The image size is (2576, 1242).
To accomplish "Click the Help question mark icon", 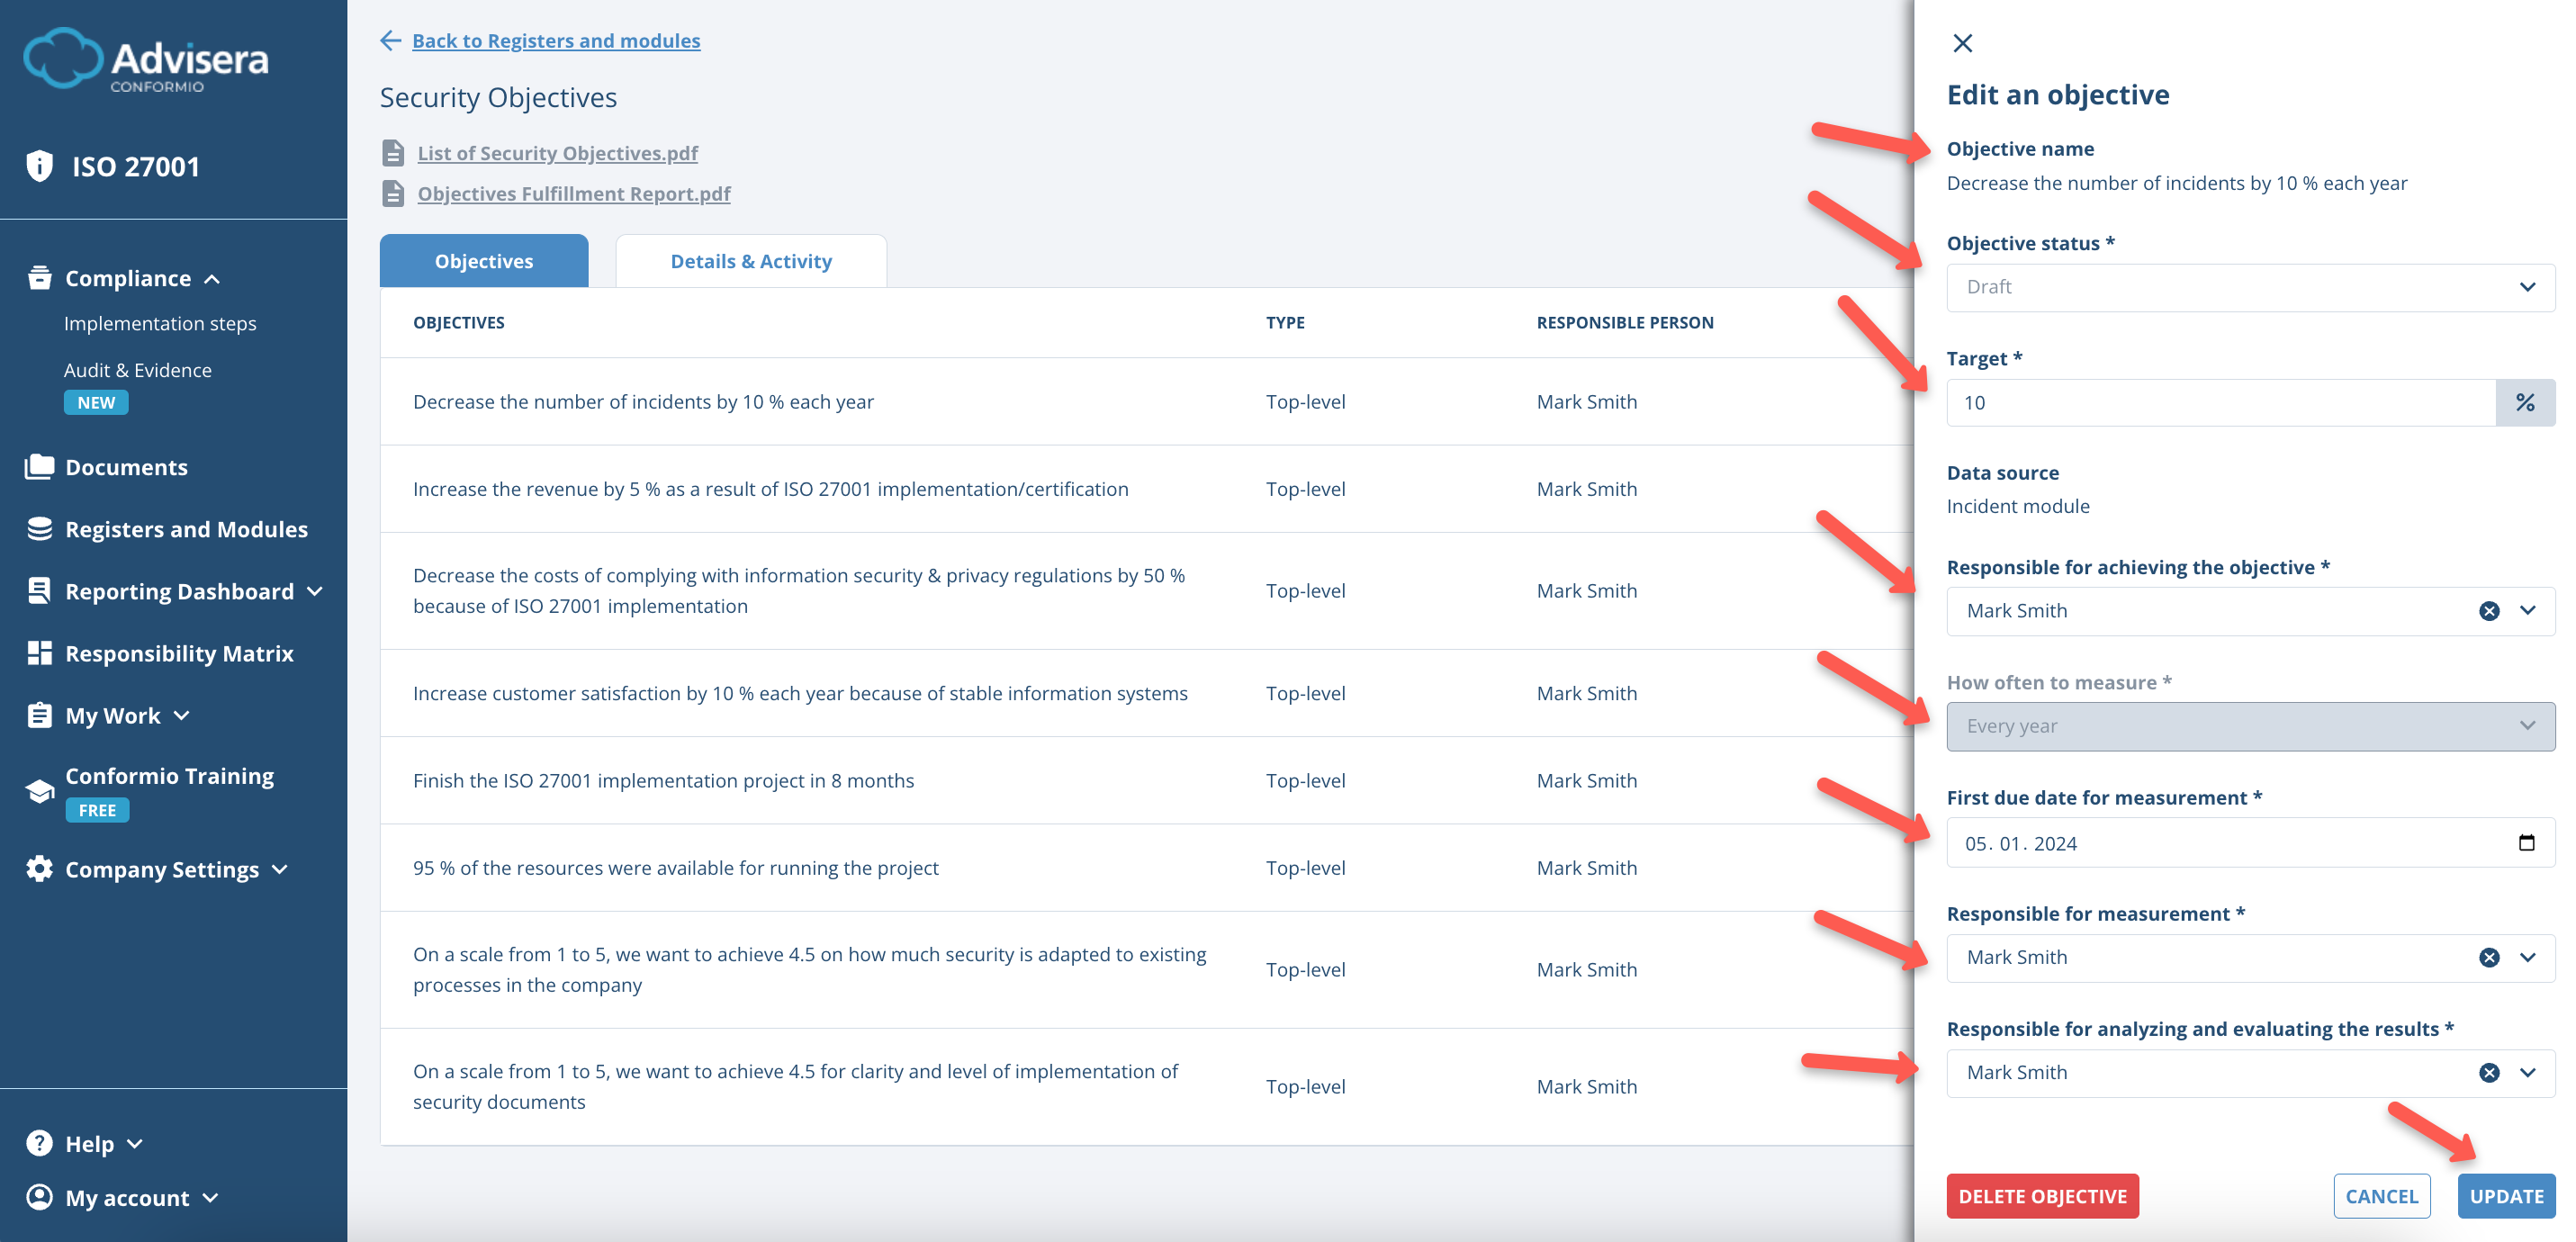I will tap(38, 1142).
